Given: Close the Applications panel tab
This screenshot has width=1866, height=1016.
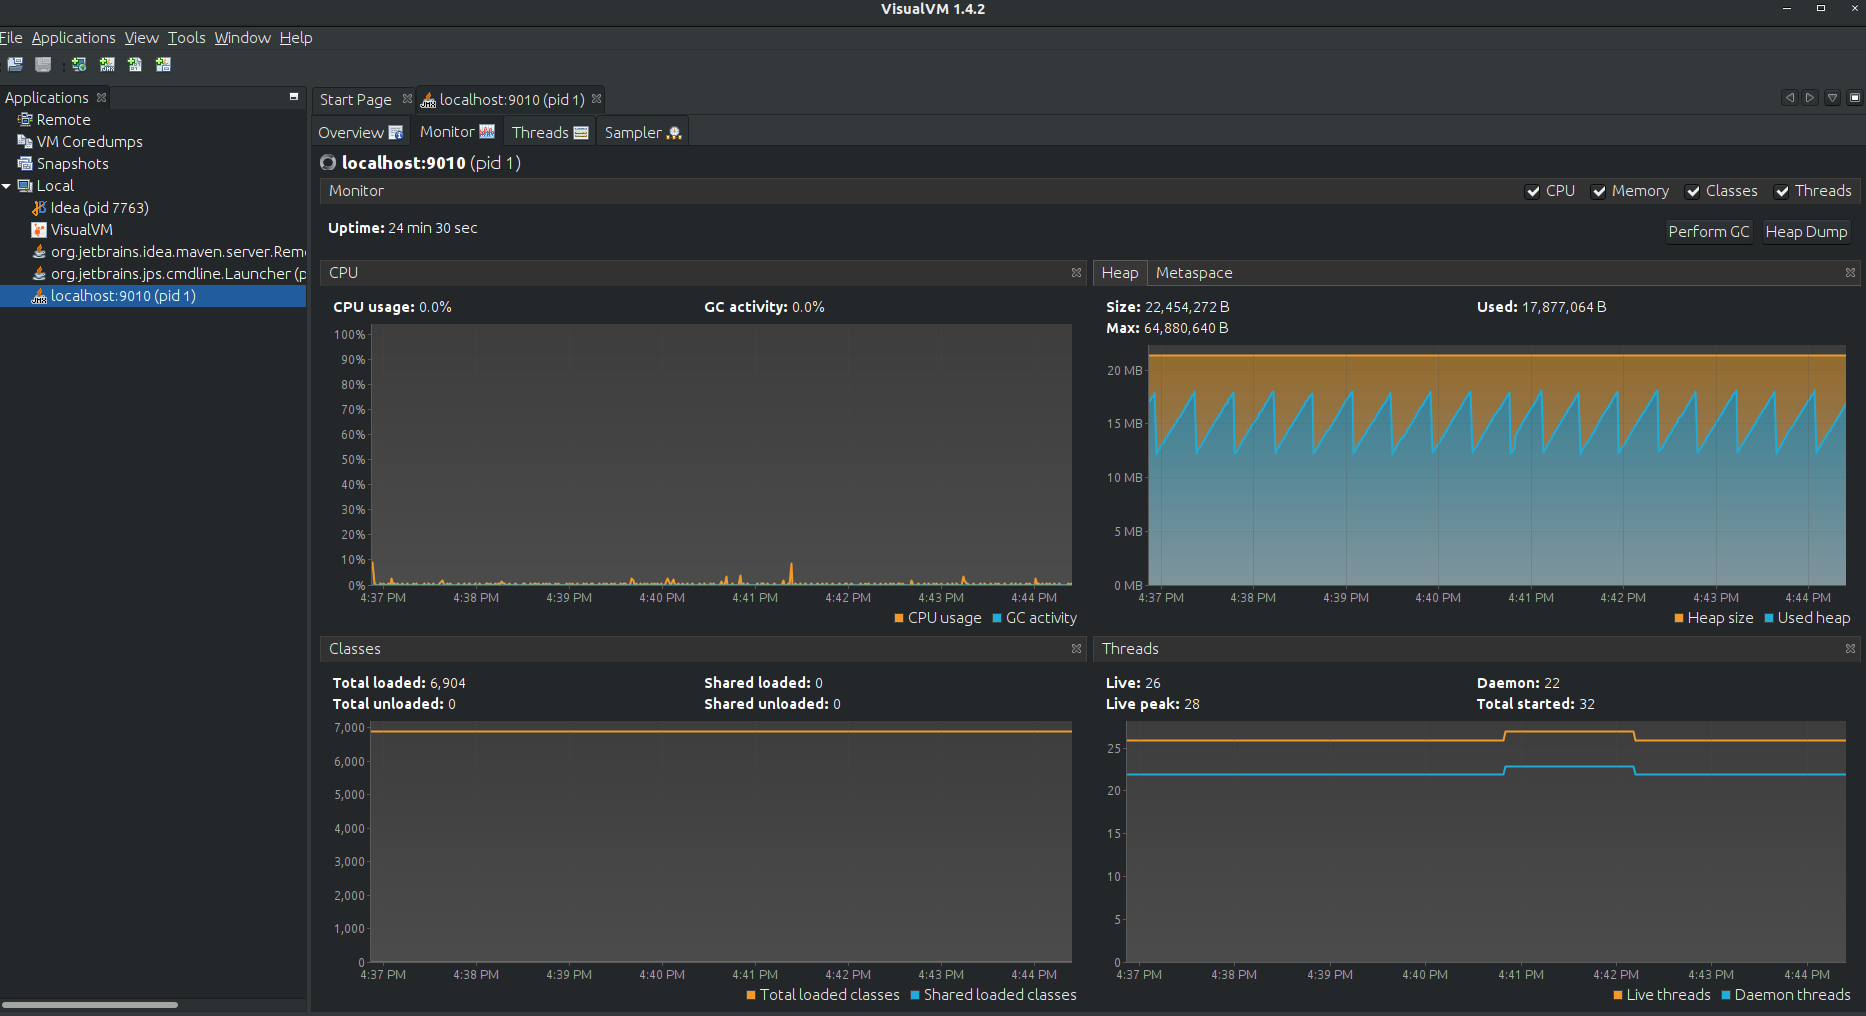Looking at the screenshot, I should tap(101, 98).
